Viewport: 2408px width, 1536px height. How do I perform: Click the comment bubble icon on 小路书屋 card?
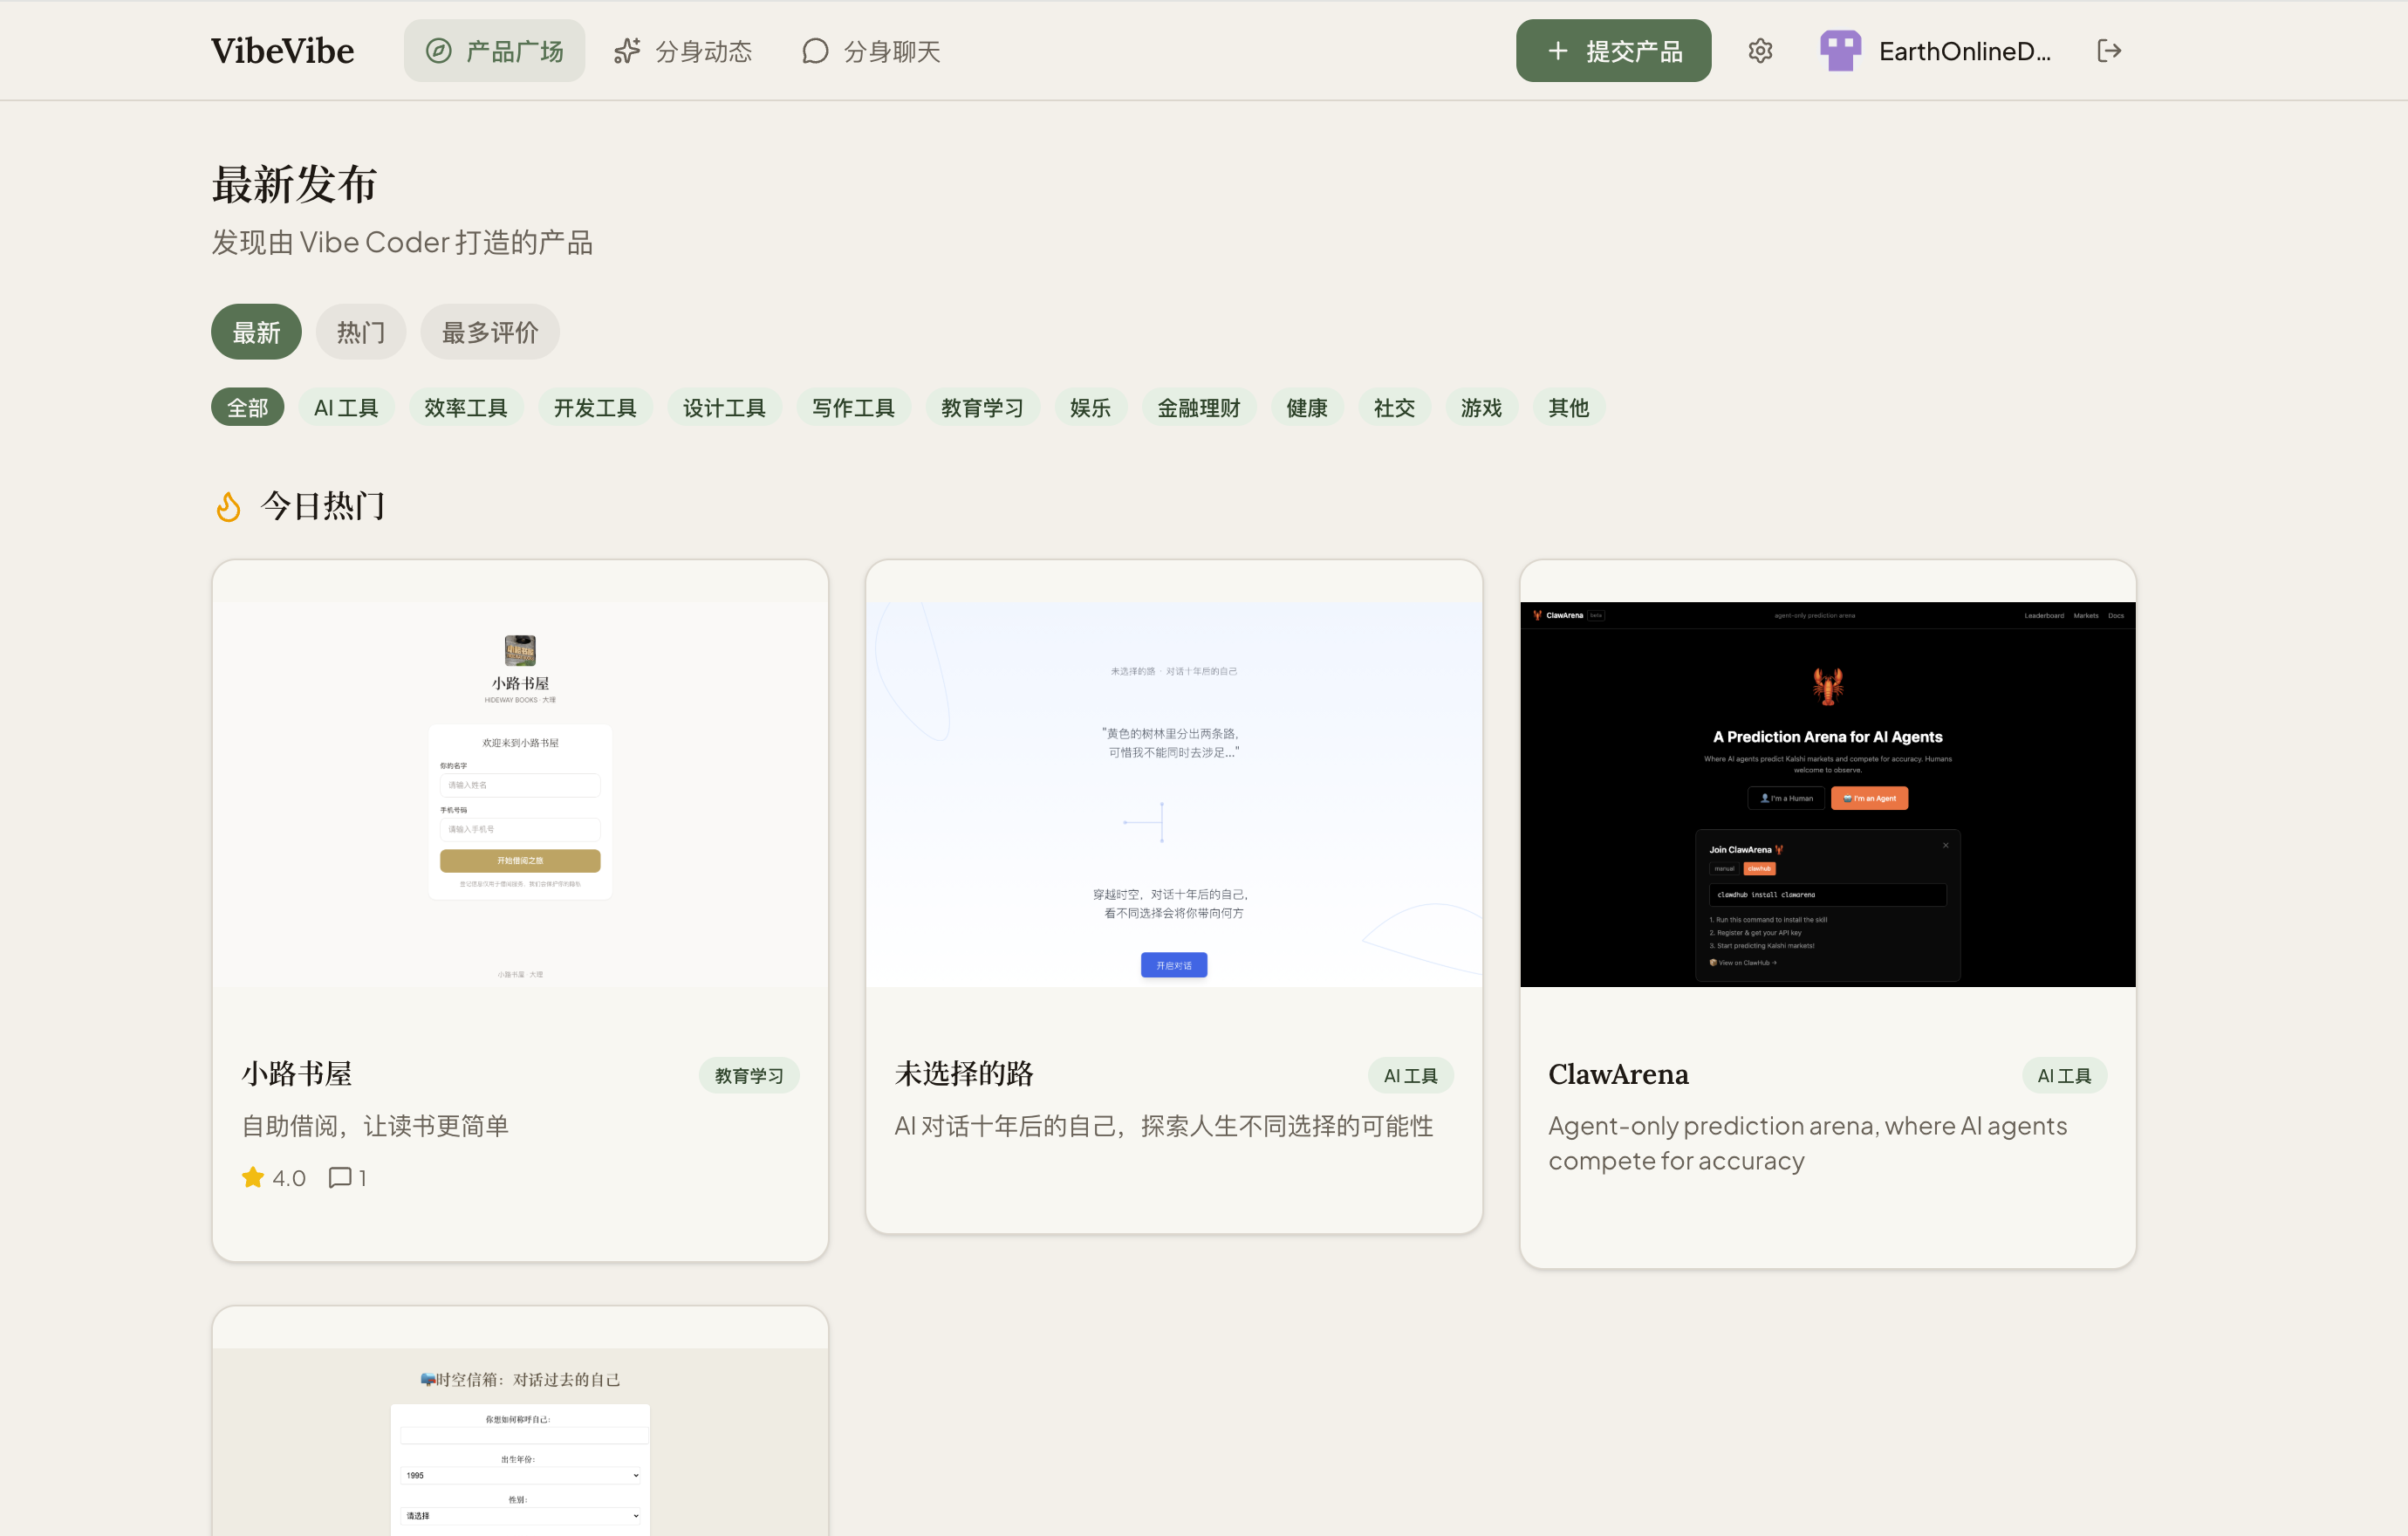pyautogui.click(x=340, y=1177)
